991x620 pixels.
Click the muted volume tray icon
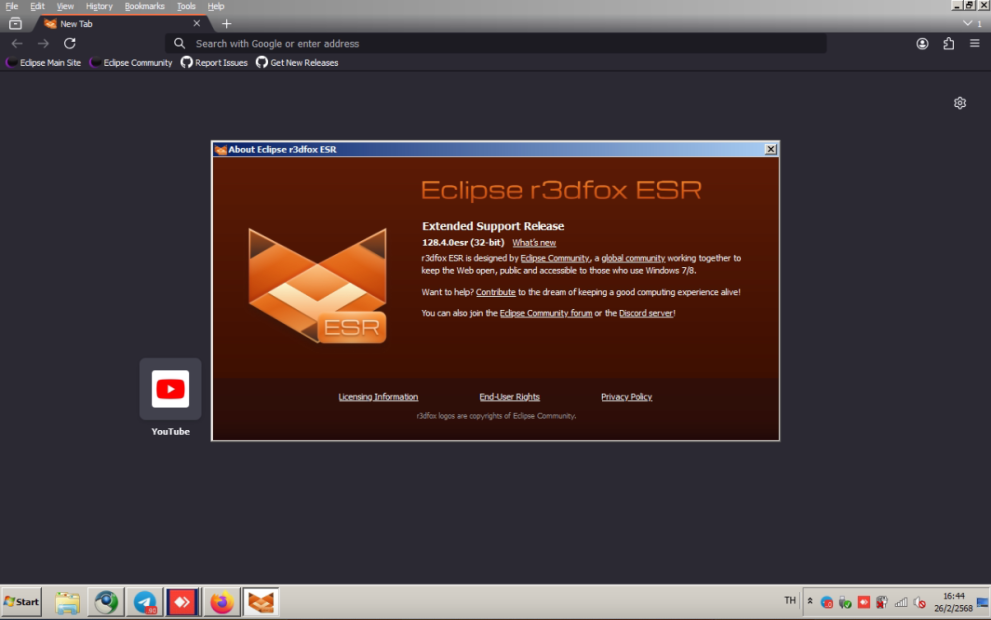point(920,602)
